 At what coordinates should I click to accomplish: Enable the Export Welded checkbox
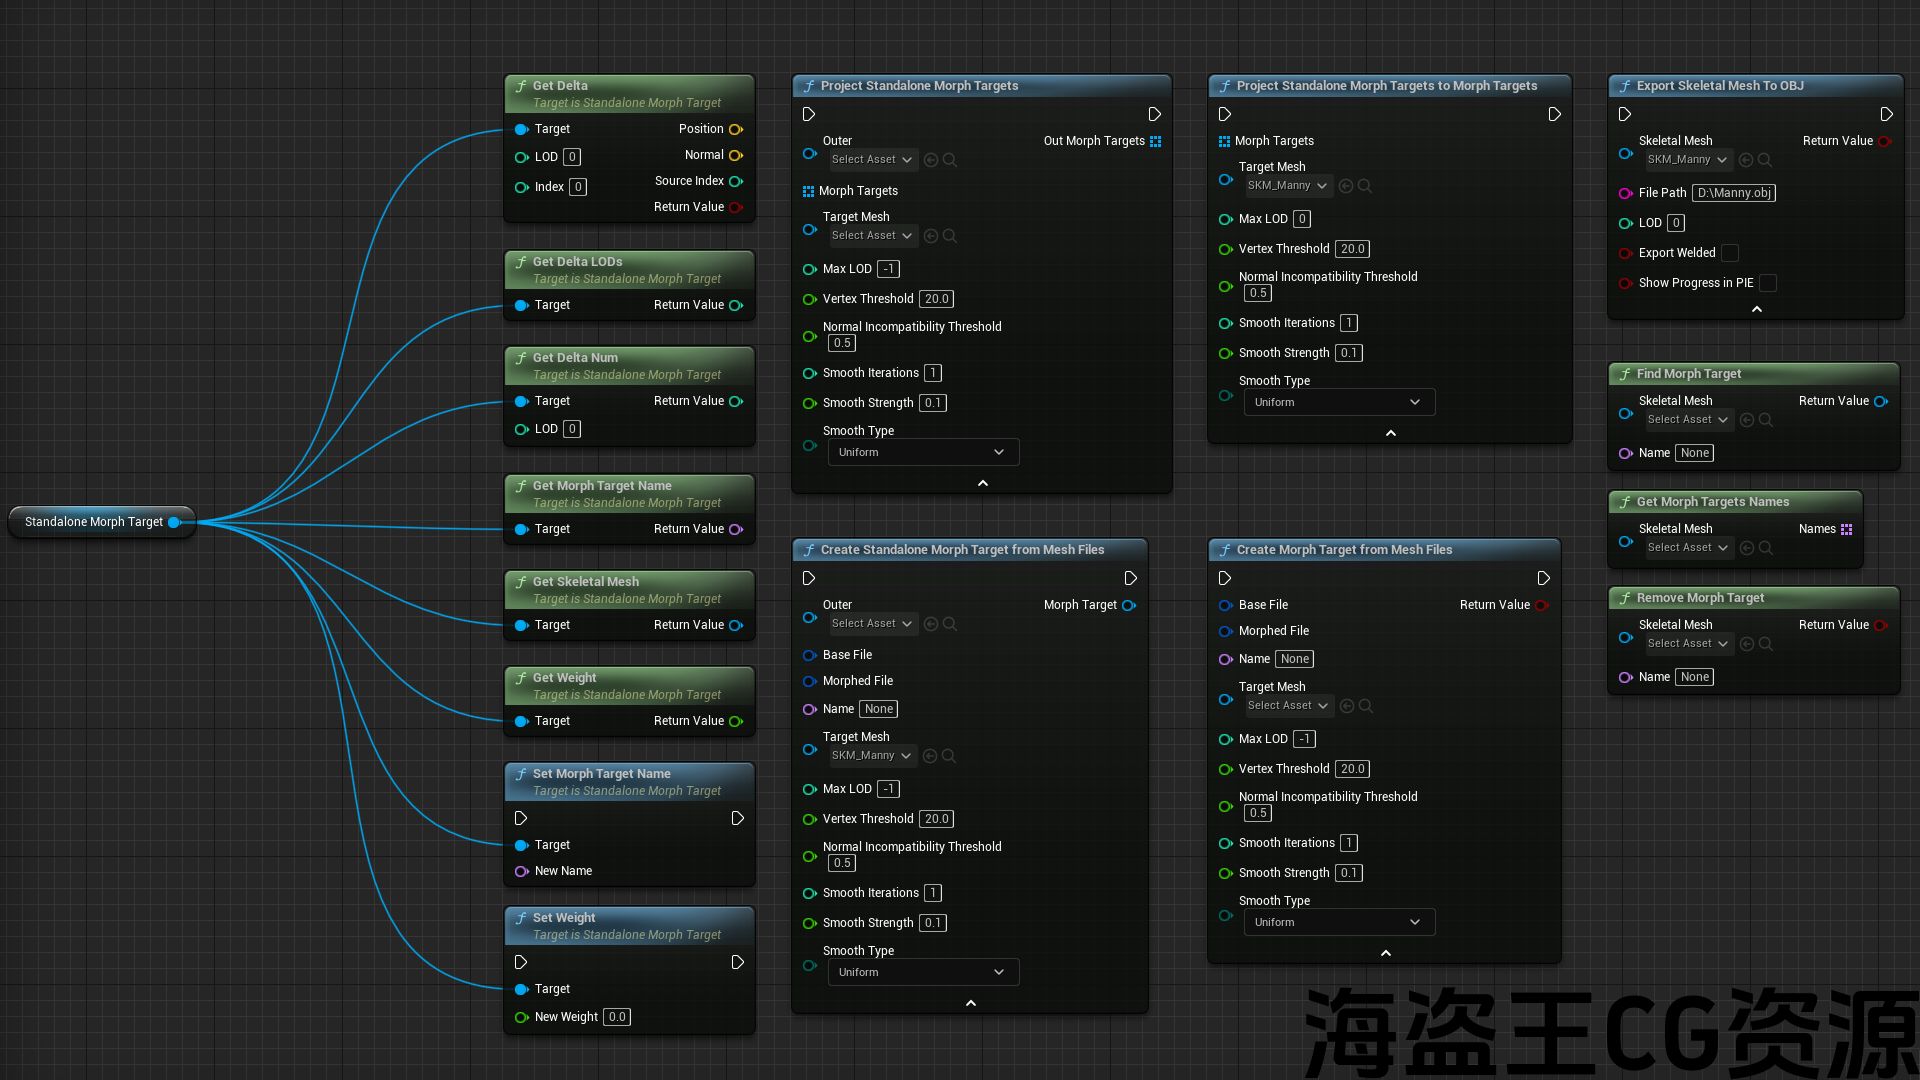[1730, 253]
